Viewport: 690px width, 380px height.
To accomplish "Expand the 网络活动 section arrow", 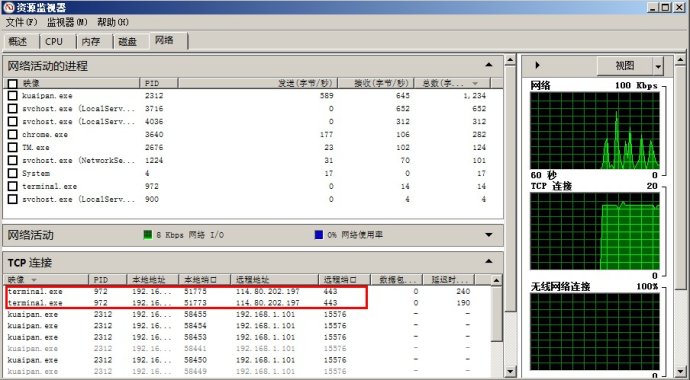I will tap(488, 235).
